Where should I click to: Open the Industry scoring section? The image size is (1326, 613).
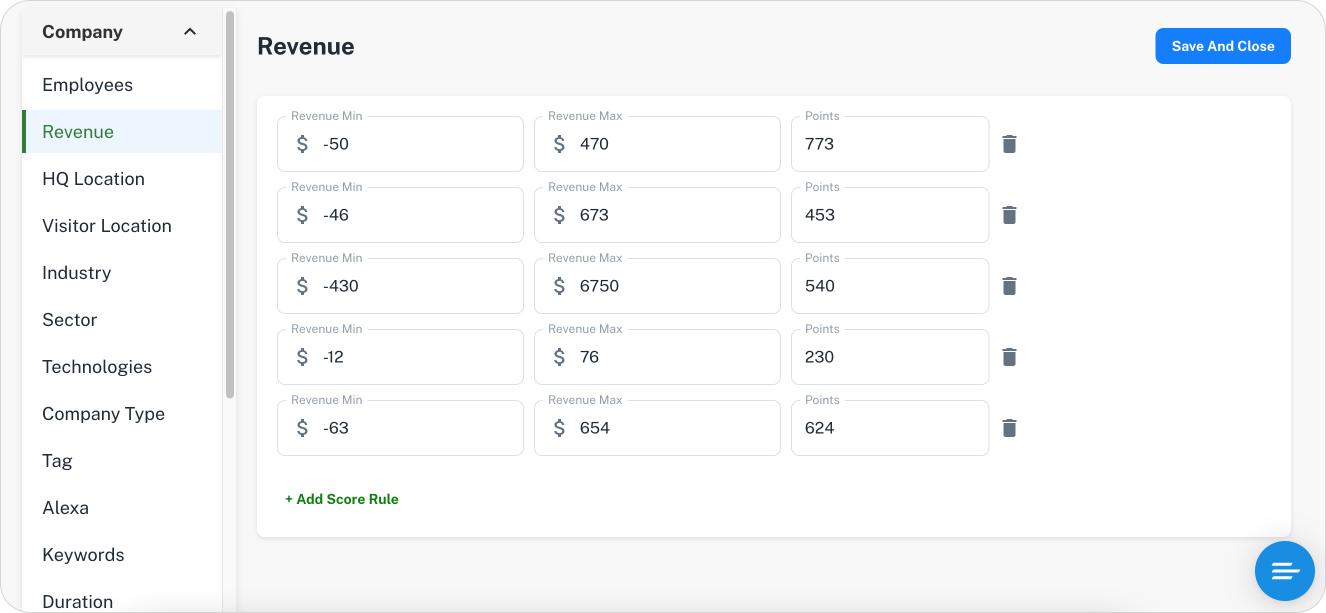click(76, 273)
